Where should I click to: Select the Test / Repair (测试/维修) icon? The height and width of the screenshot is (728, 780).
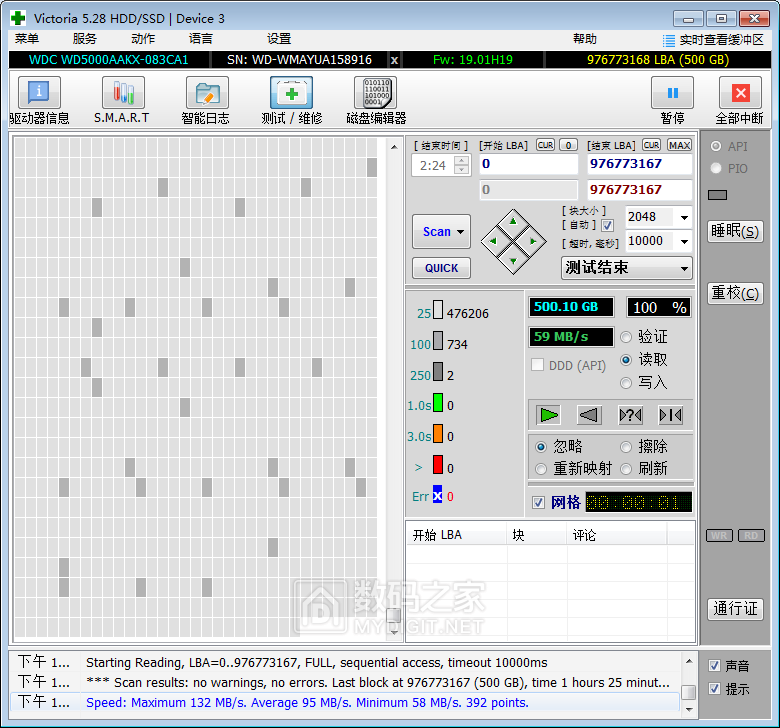[292, 93]
